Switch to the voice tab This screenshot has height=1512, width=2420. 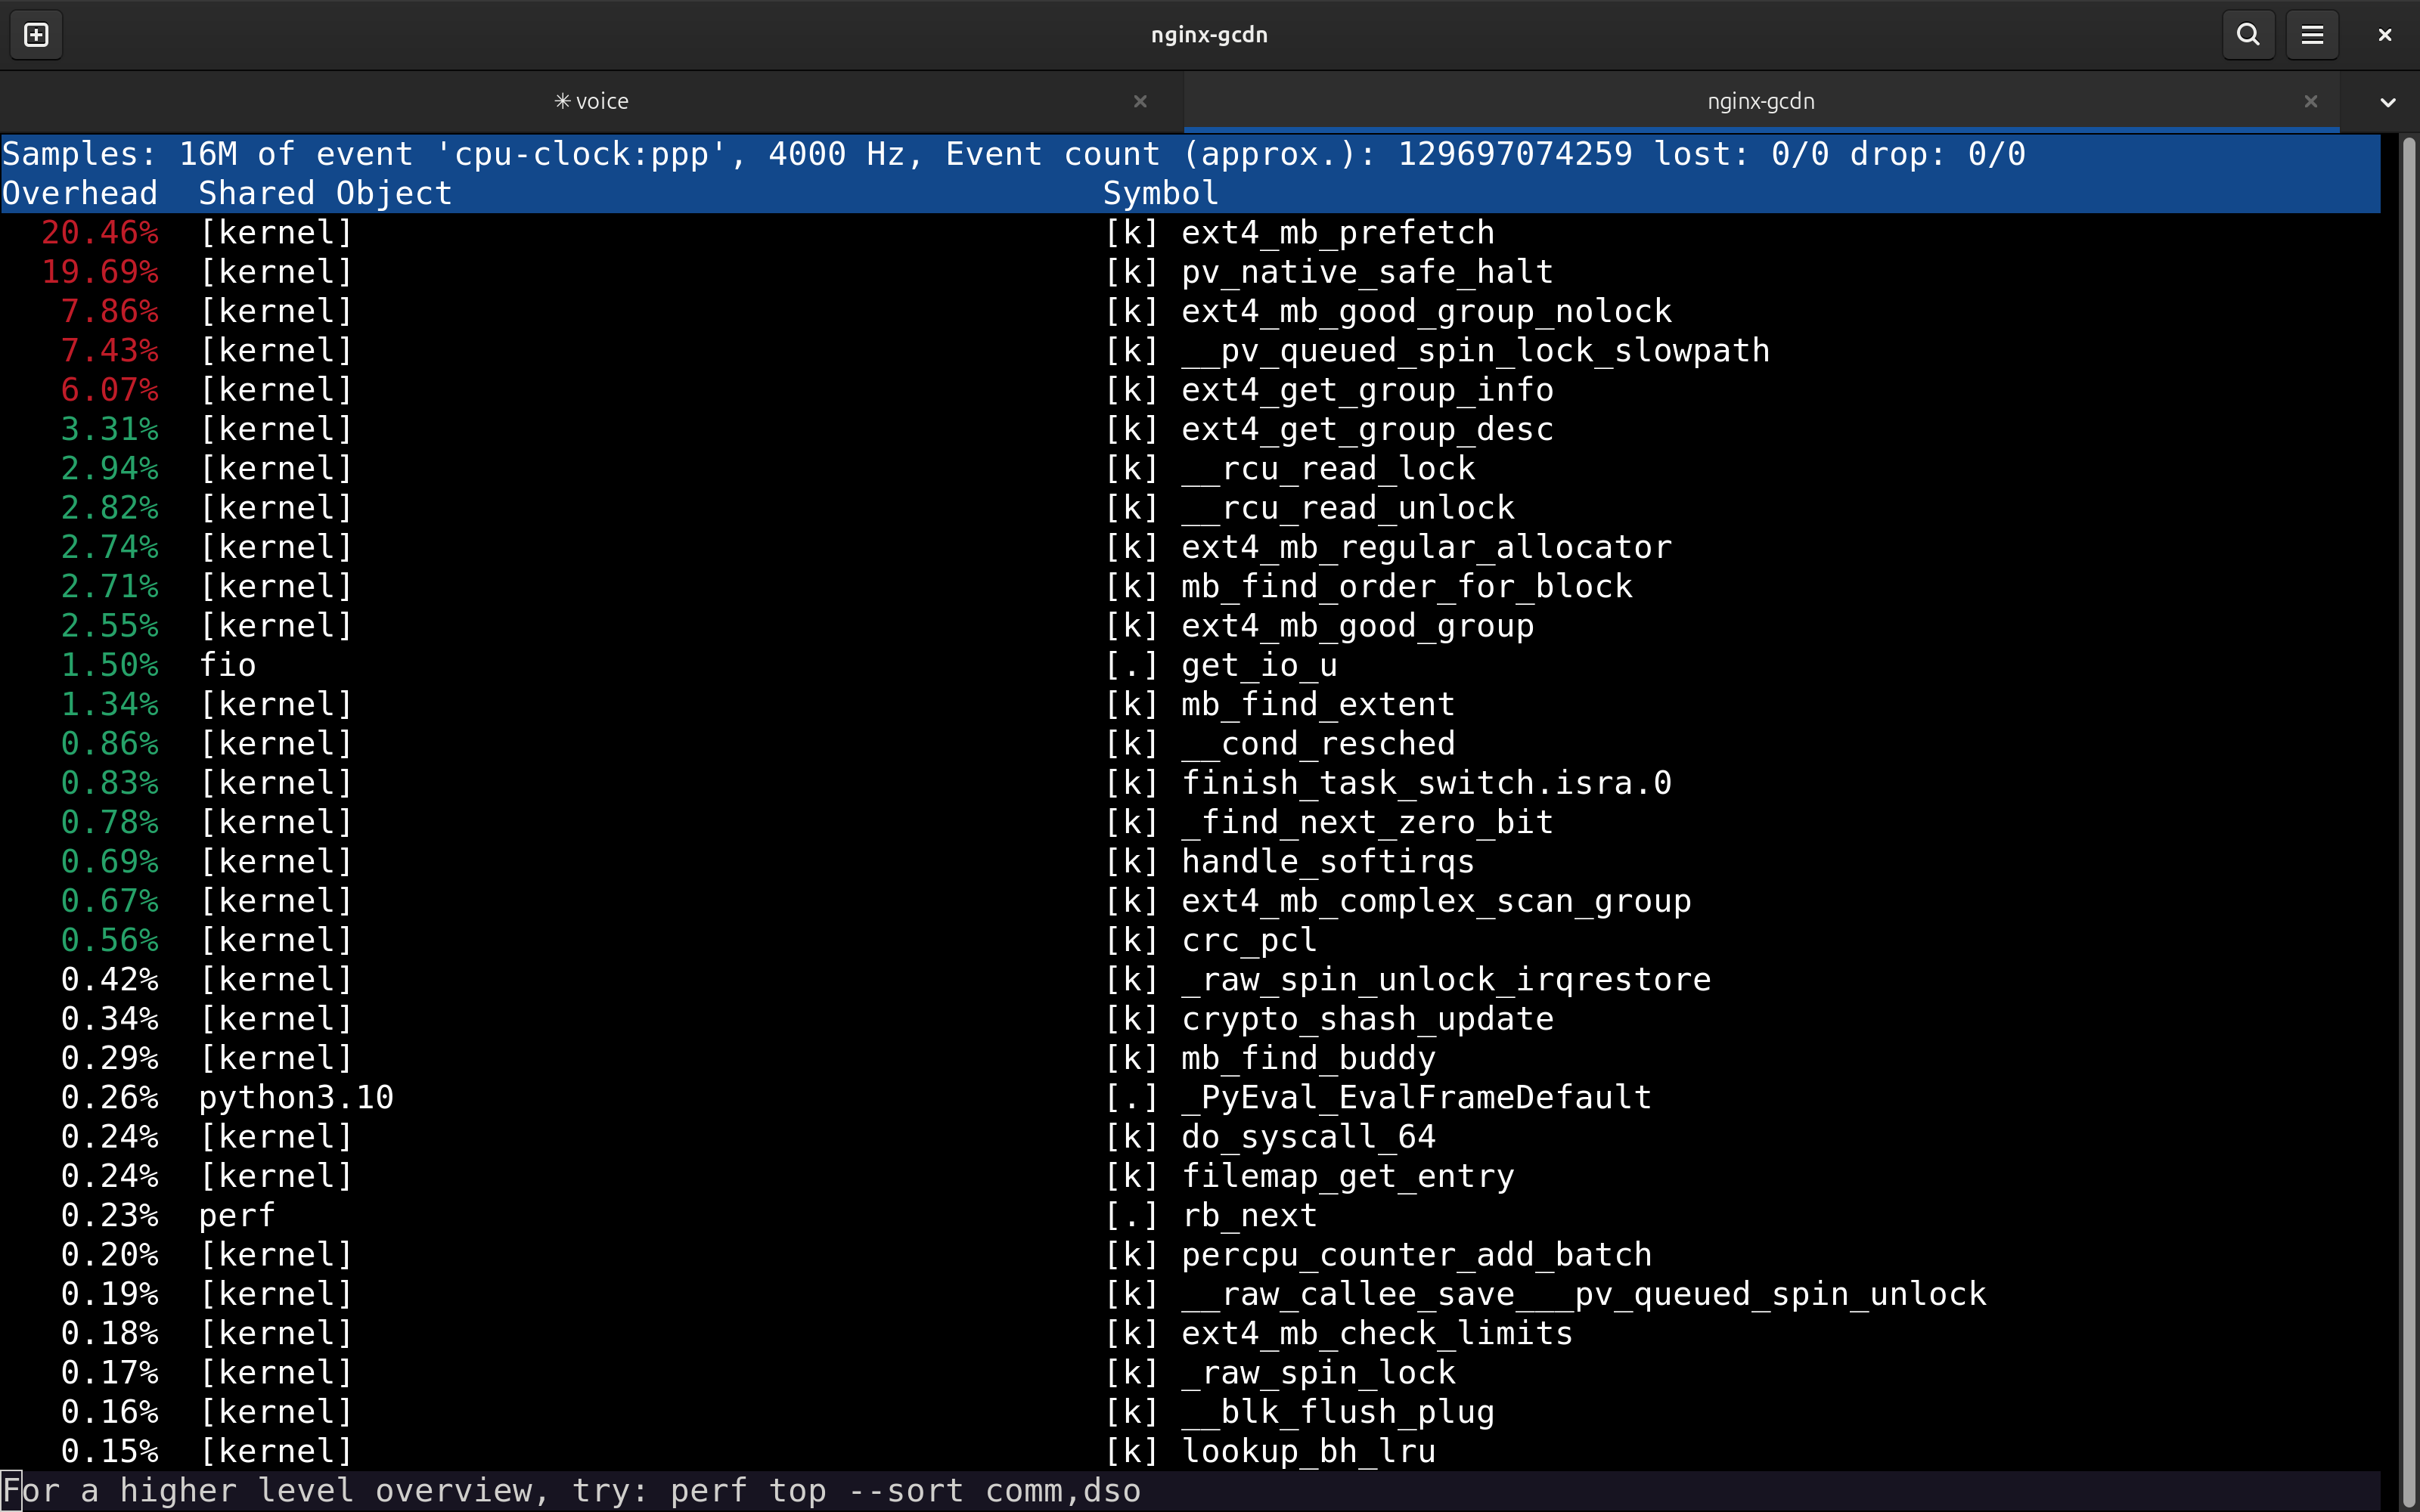click(x=592, y=101)
